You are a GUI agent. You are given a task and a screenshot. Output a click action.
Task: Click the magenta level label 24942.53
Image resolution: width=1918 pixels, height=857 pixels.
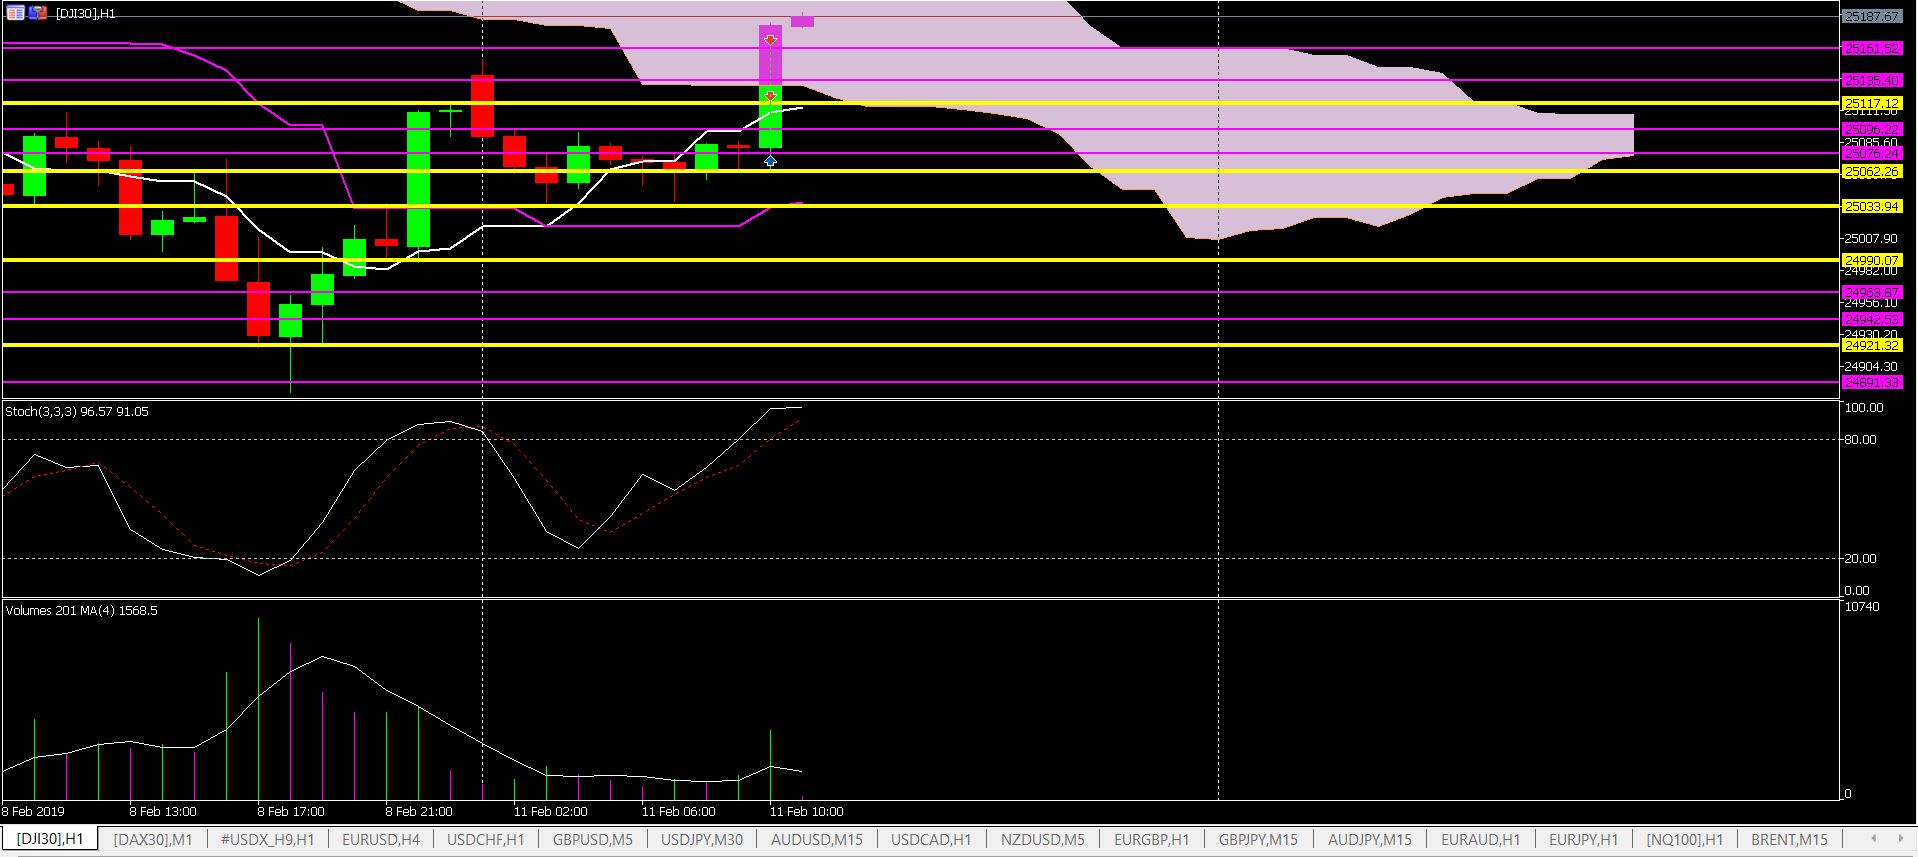[x=1872, y=319]
